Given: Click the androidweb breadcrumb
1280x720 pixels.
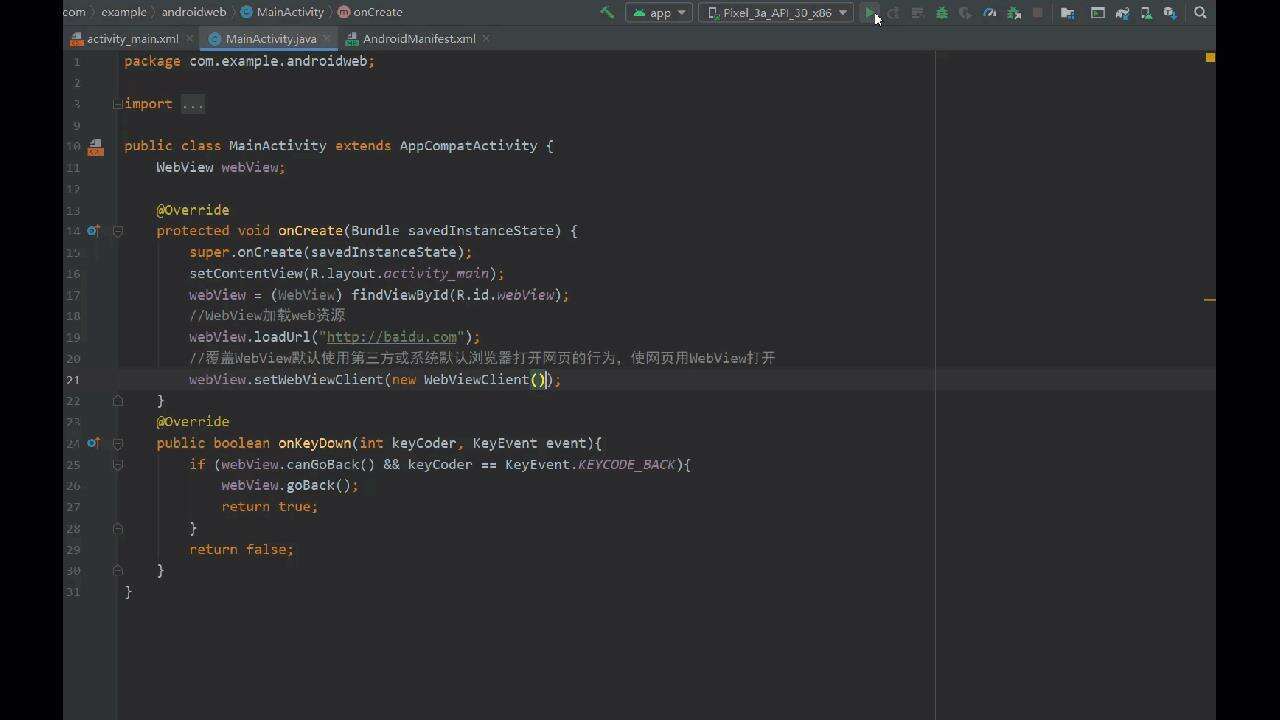Looking at the screenshot, I should pyautogui.click(x=194, y=12).
